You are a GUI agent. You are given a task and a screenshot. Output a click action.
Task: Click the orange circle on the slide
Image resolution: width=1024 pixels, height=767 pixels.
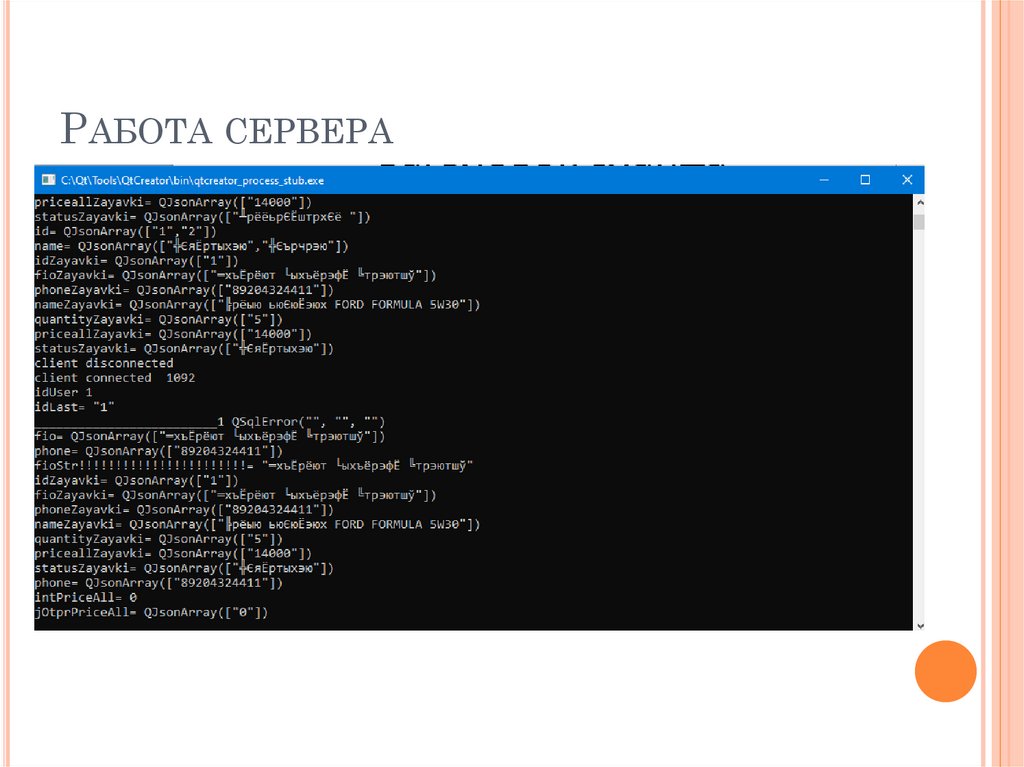(945, 670)
